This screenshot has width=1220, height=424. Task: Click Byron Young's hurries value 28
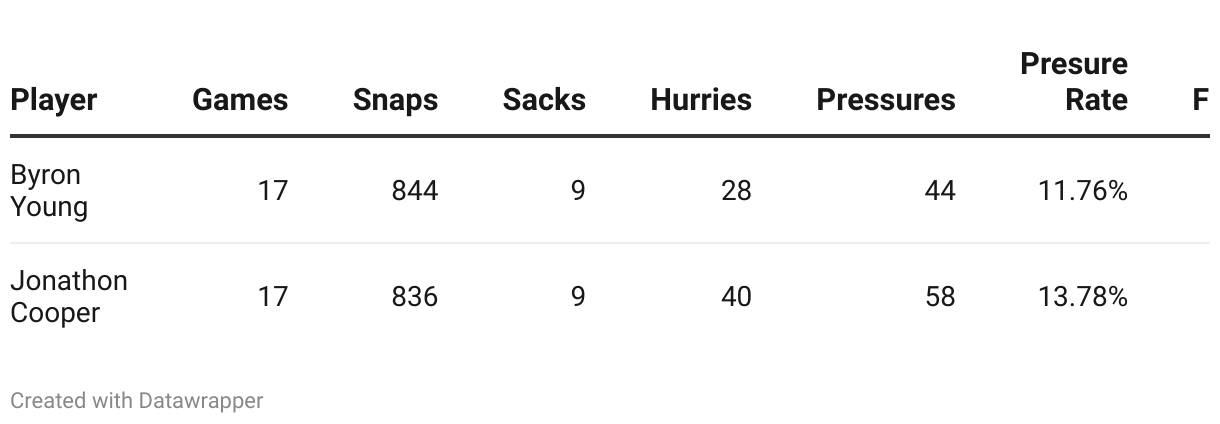click(736, 190)
